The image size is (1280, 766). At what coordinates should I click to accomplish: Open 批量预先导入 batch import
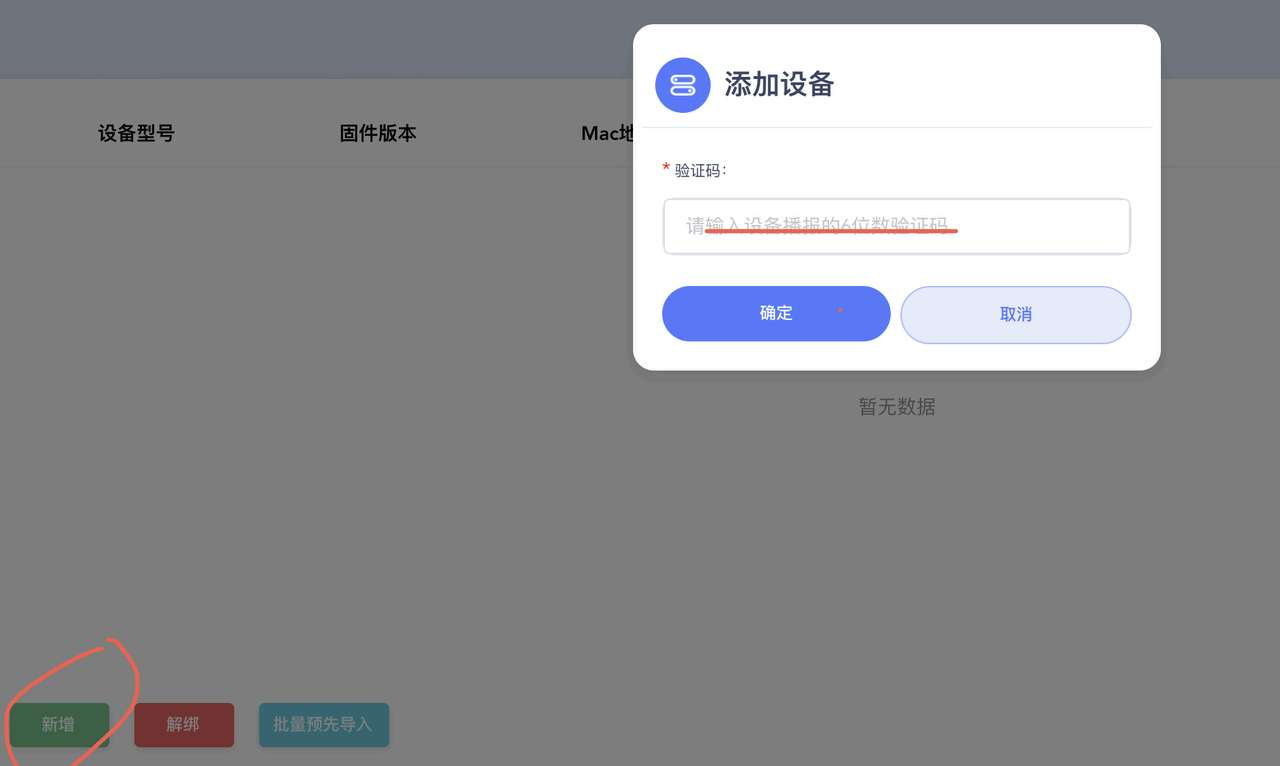tap(324, 724)
